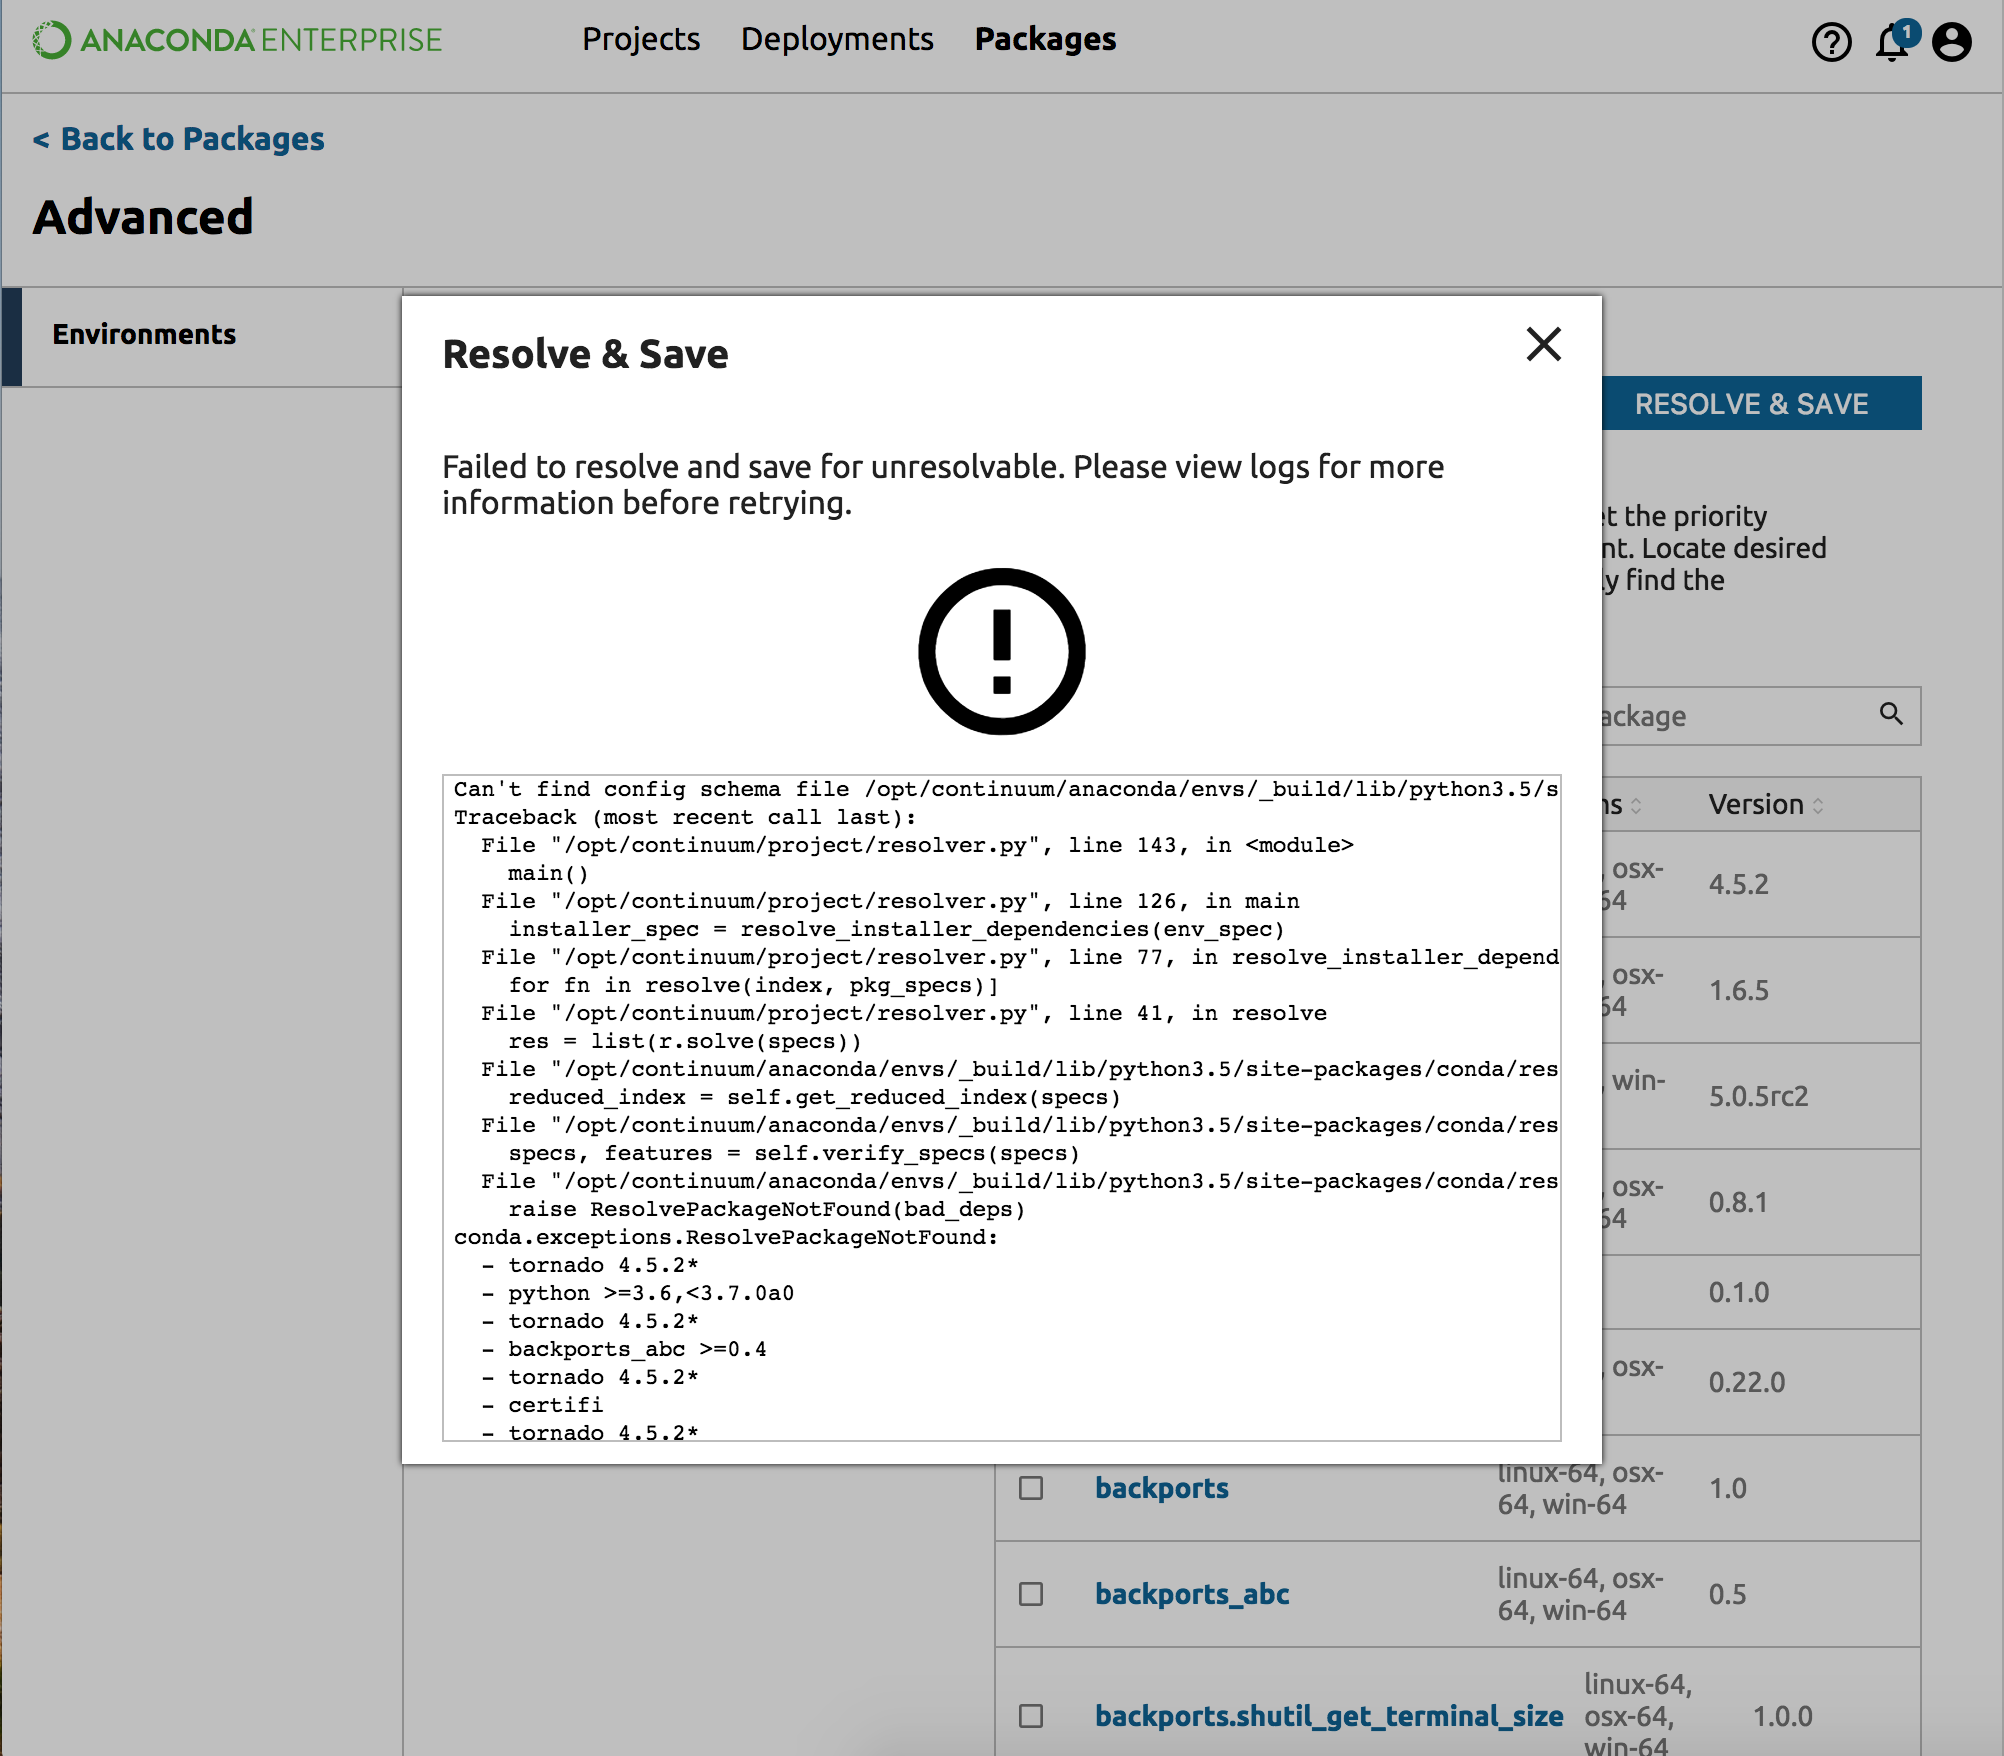Open the user account avatar icon

[x=1951, y=42]
